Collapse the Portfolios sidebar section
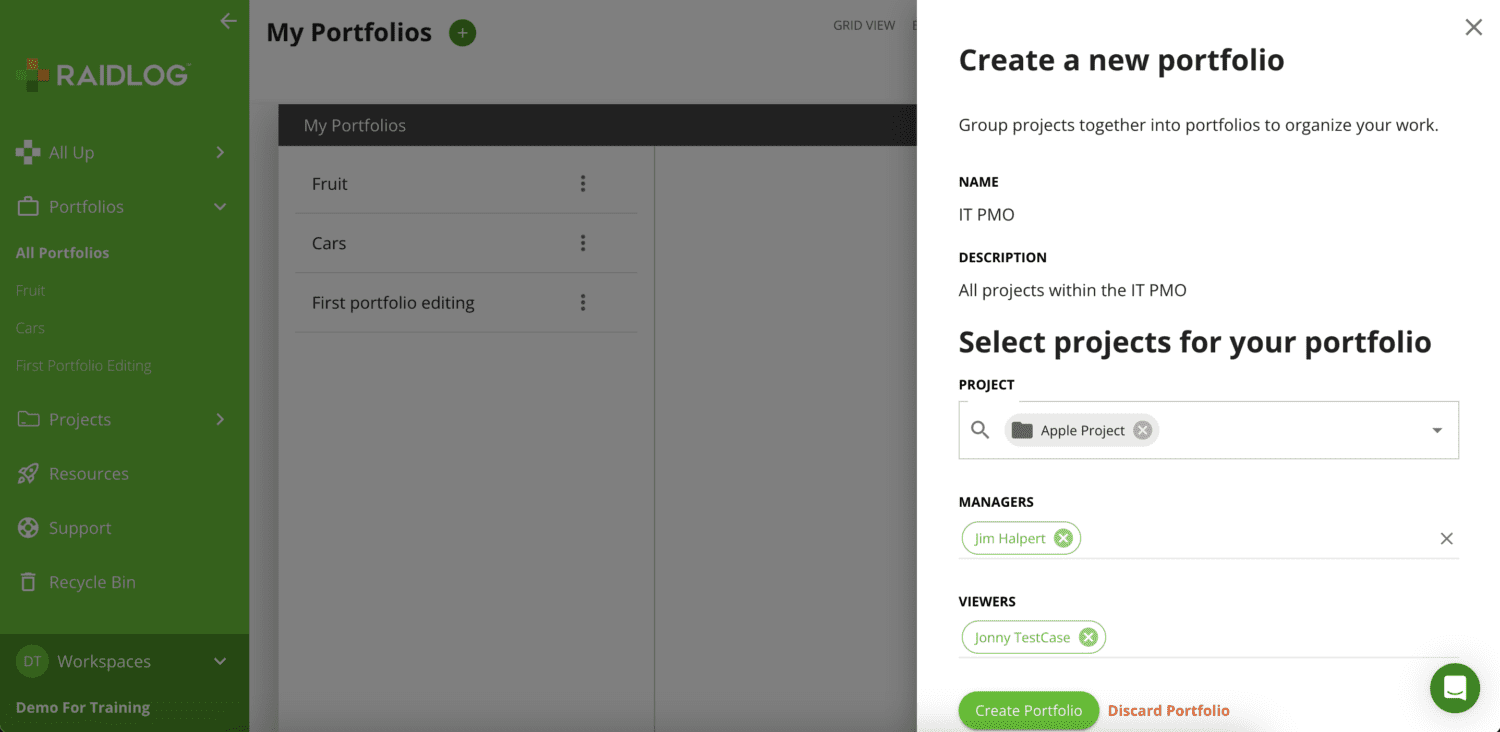Screen dimensions: 1500x732 tap(220, 207)
